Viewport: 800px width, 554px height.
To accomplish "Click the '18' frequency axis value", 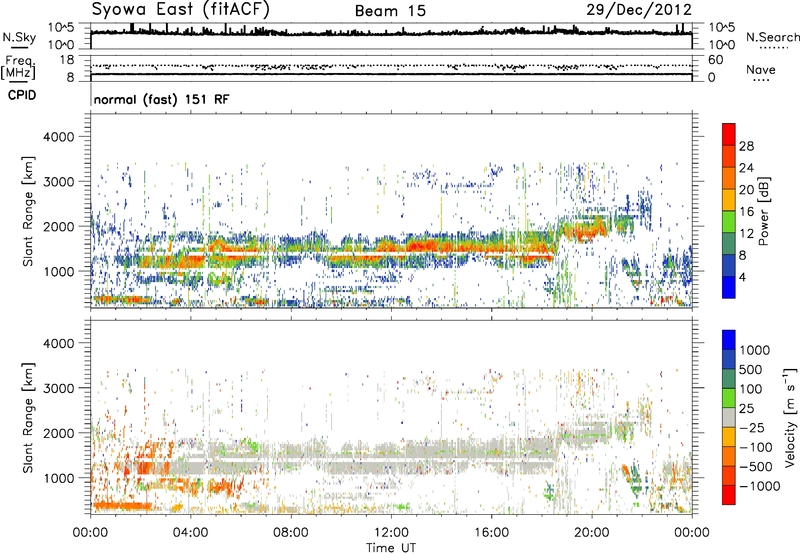I will (67, 60).
